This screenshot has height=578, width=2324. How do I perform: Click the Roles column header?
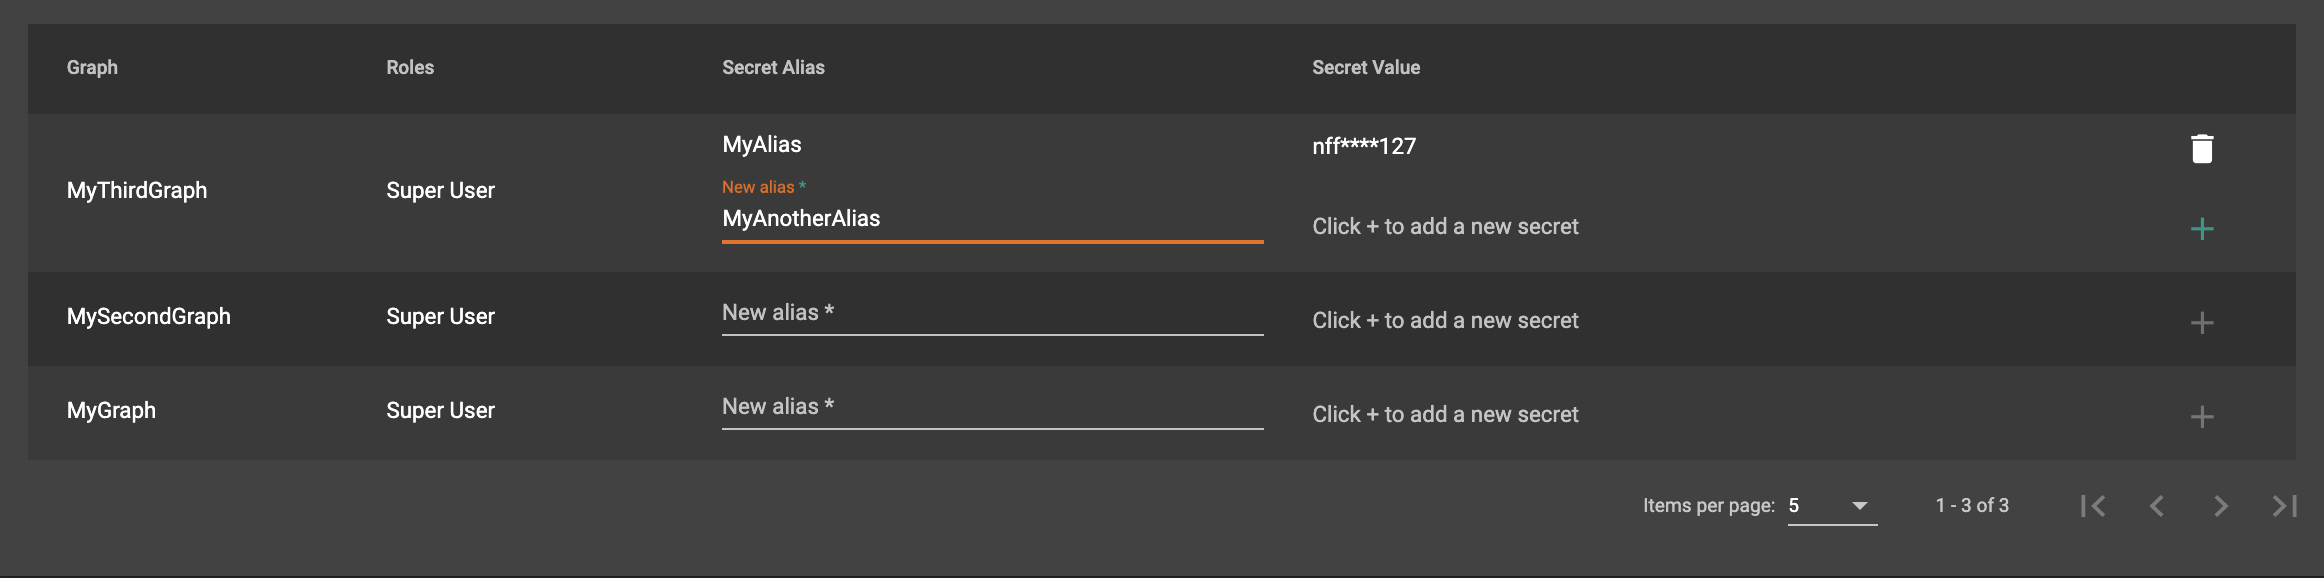(410, 68)
